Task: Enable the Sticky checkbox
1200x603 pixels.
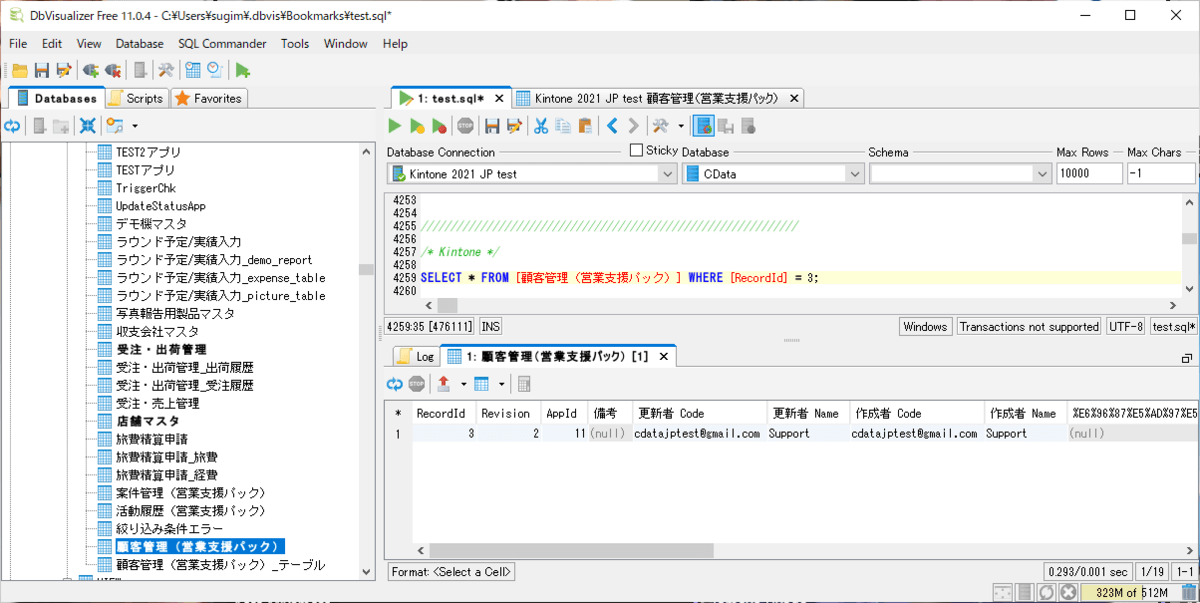Action: [637, 150]
